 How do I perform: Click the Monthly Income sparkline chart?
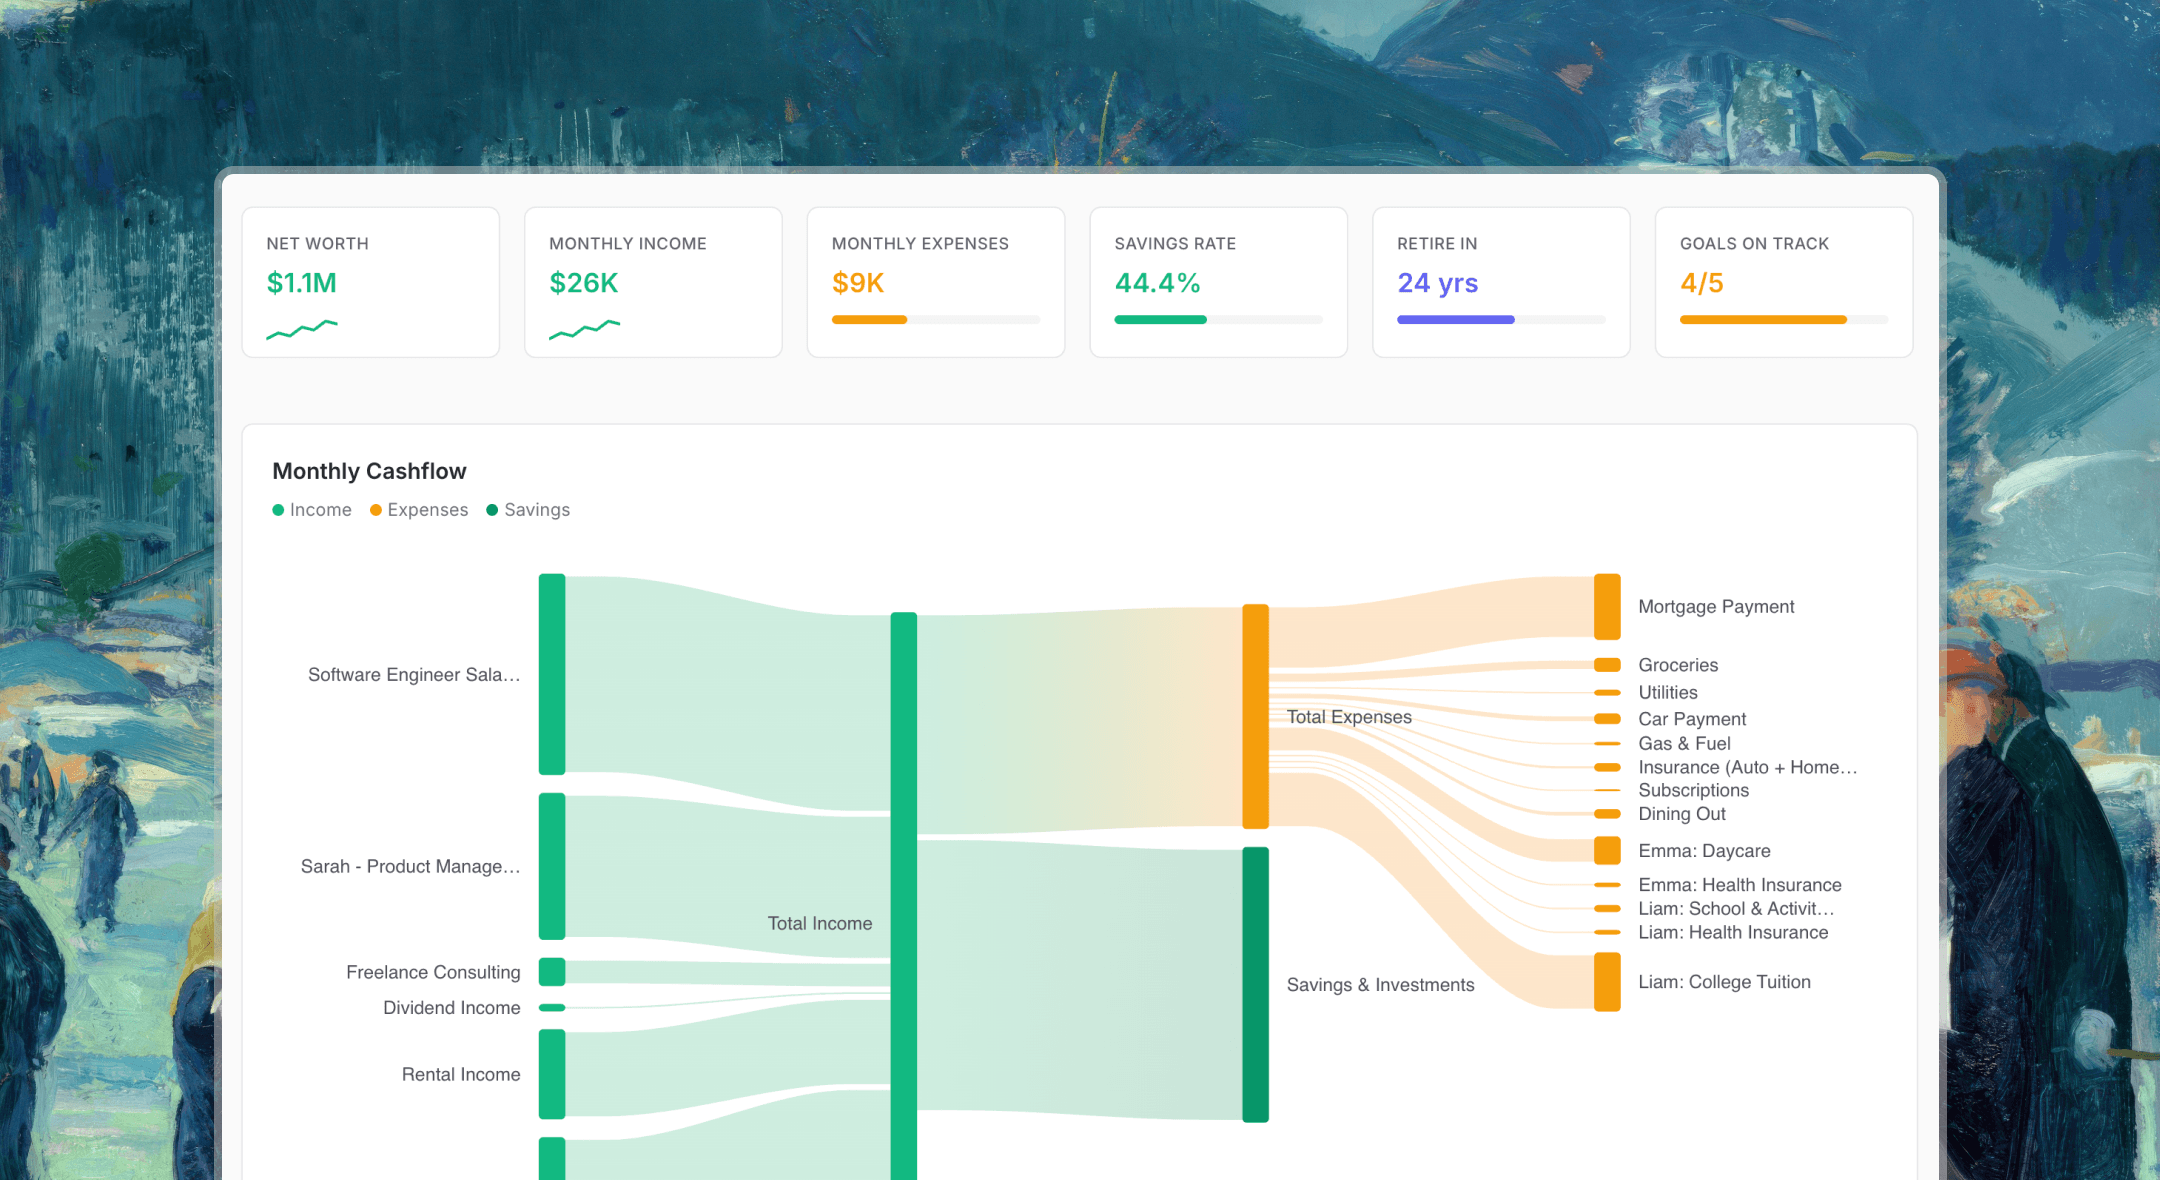(585, 329)
